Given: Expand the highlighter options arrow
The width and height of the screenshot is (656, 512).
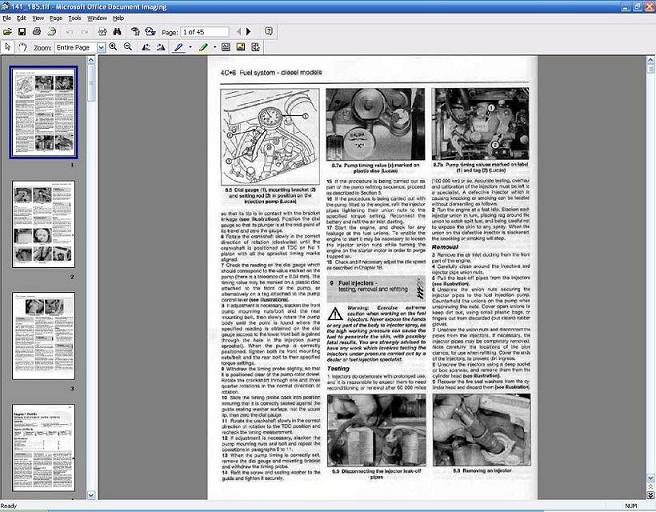Looking at the screenshot, I should point(212,47).
